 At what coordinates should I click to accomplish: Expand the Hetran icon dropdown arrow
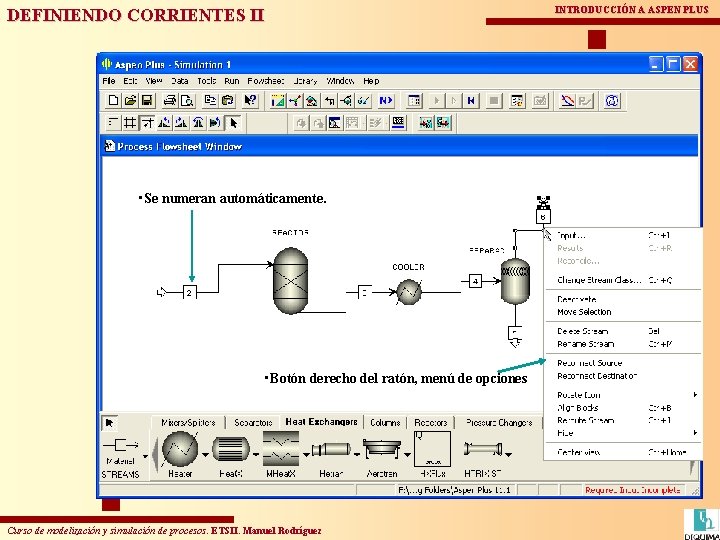coord(357,455)
